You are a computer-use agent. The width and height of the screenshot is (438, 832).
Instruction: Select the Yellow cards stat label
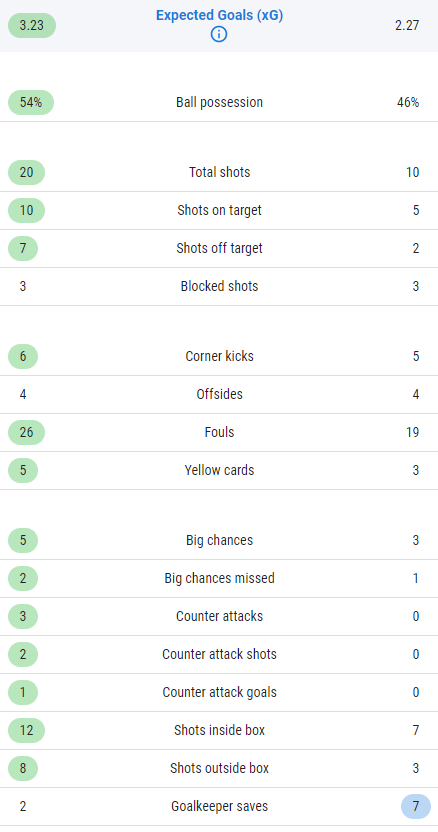[219, 470]
